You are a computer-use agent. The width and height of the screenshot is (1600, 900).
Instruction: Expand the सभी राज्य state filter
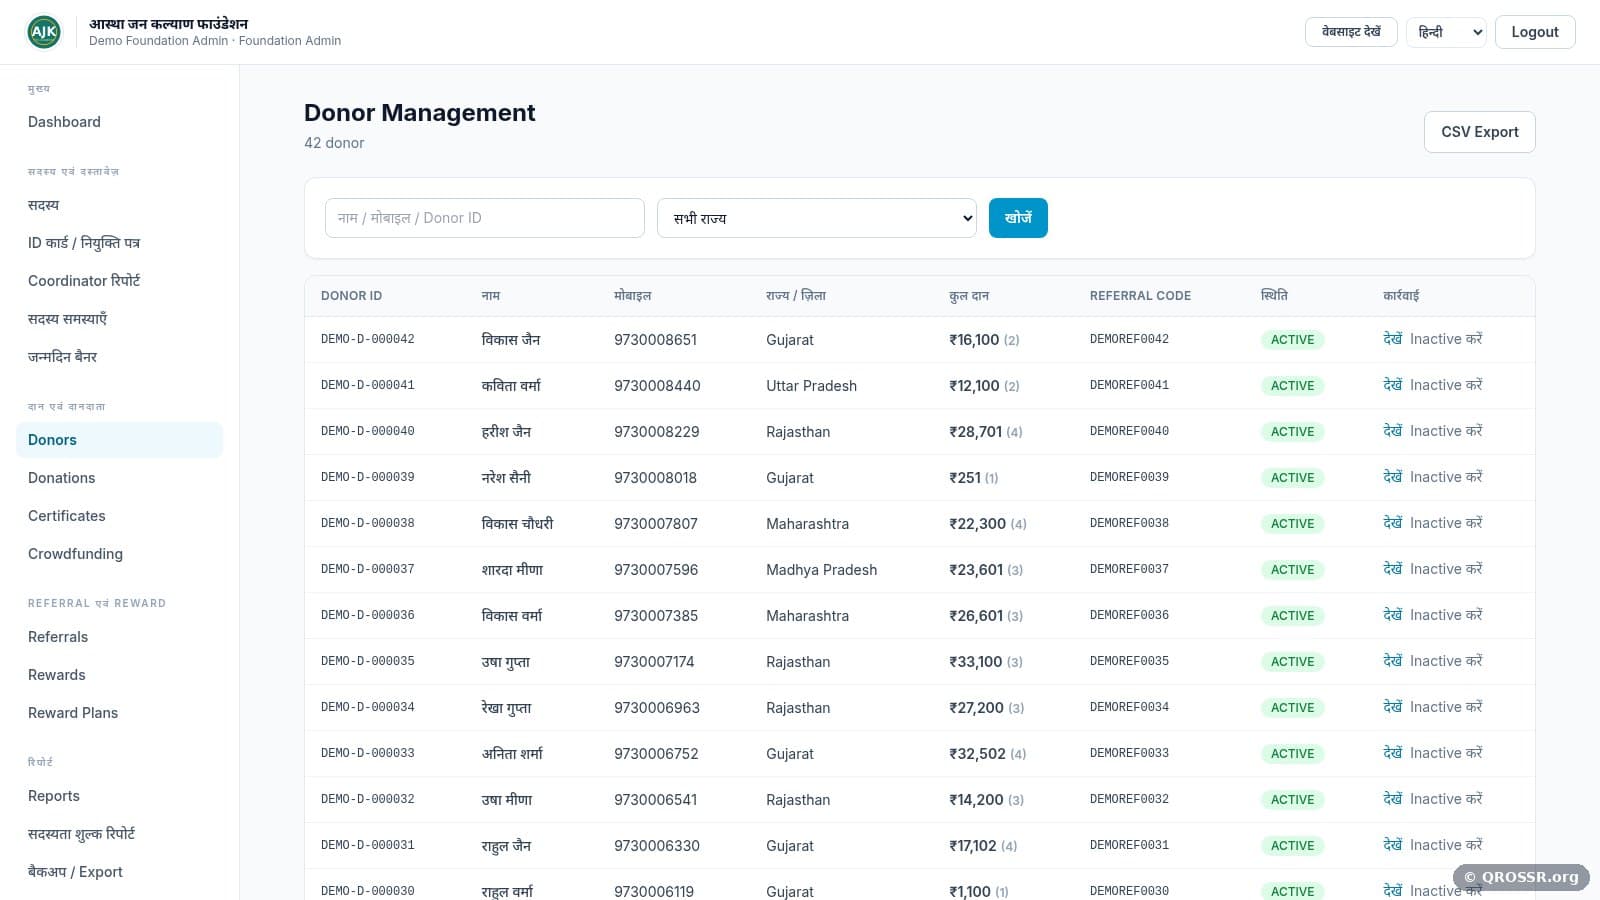(817, 218)
